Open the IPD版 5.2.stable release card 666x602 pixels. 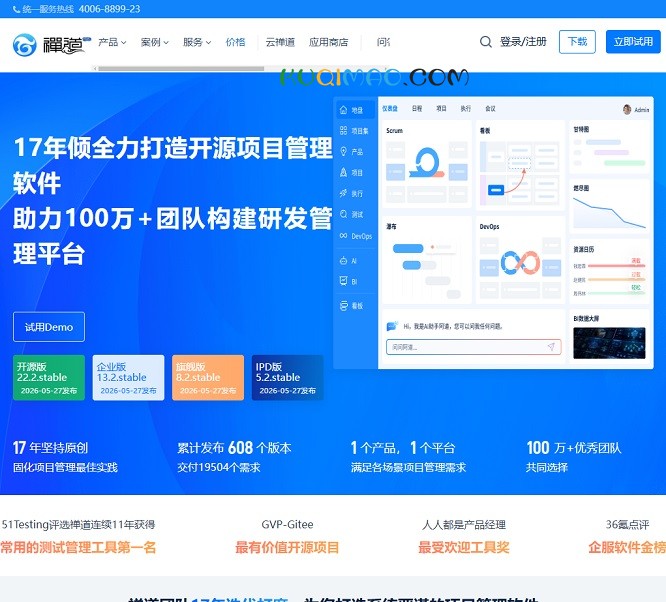click(288, 378)
